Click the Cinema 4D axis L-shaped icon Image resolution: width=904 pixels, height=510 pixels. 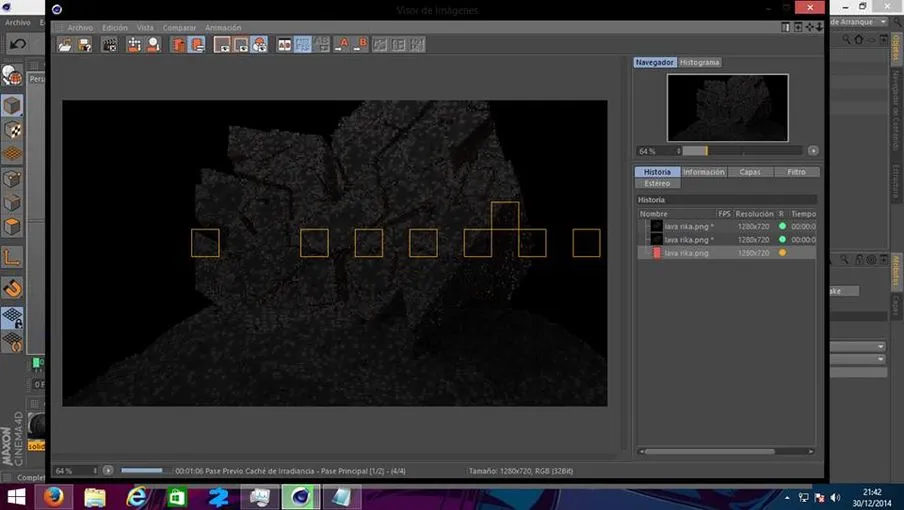click(x=12, y=257)
